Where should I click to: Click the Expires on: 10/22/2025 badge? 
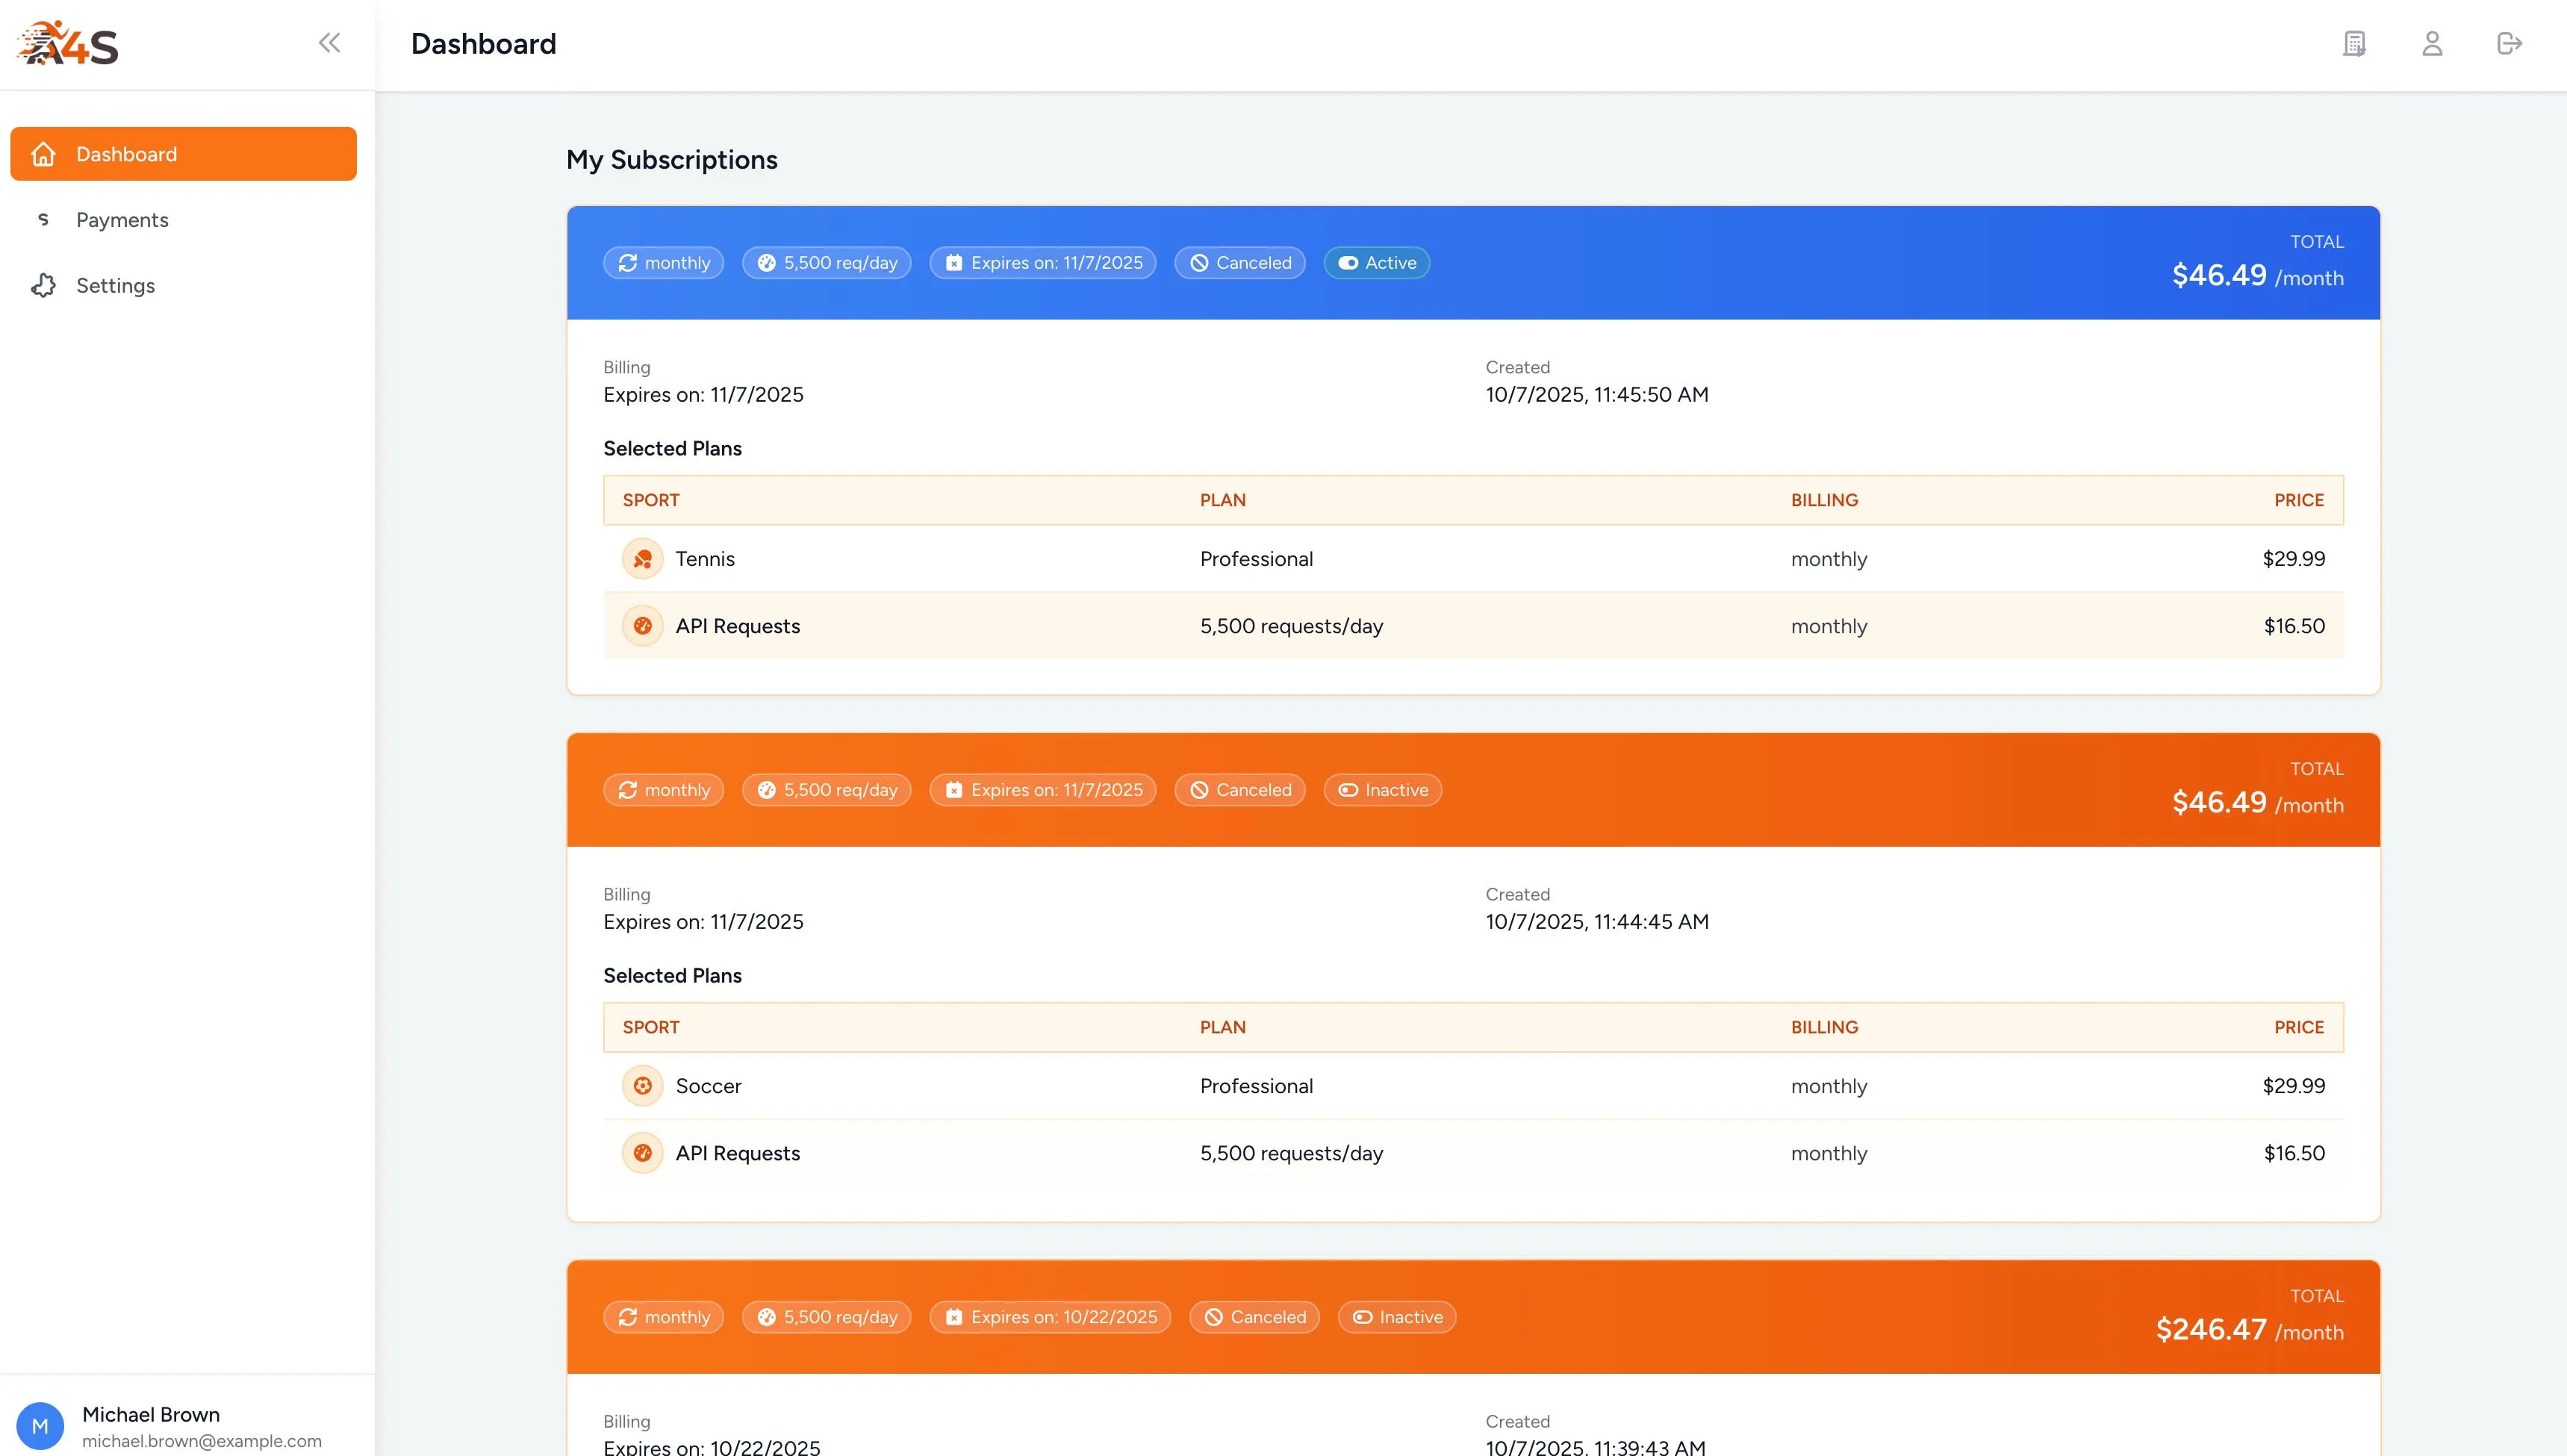1050,1317
